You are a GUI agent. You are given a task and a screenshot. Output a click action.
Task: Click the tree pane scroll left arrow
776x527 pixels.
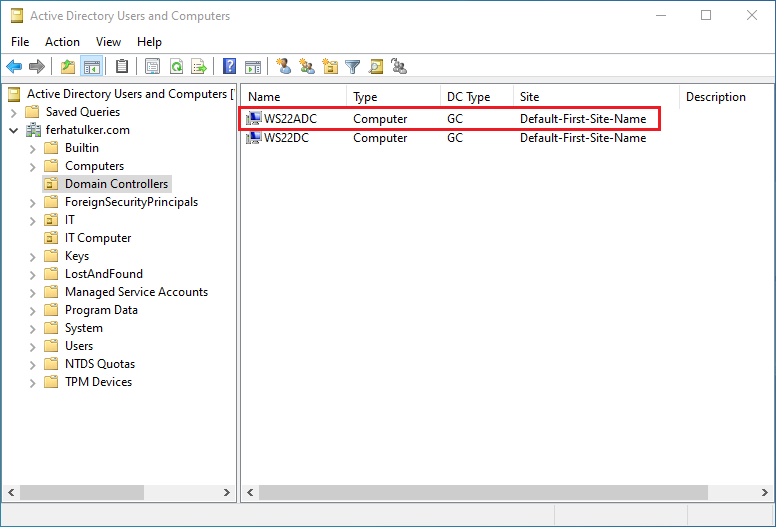pos(11,492)
